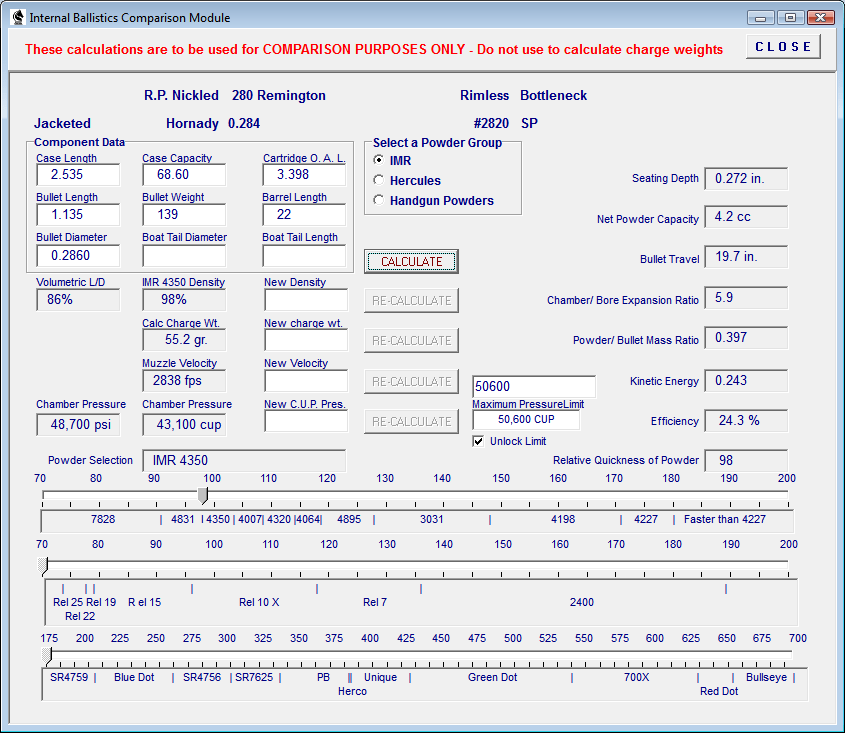The image size is (845, 733).
Task: Click the Case Capacity input box
Action: click(x=184, y=175)
